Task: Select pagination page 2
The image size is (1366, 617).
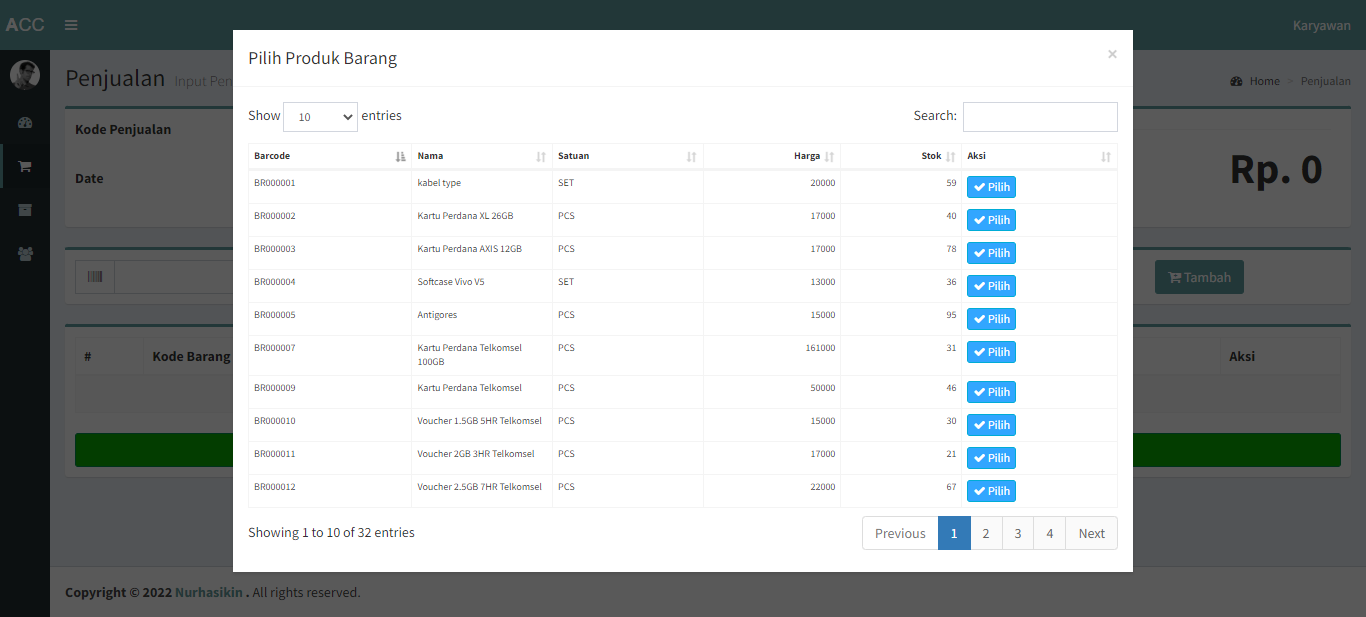Action: tap(986, 533)
